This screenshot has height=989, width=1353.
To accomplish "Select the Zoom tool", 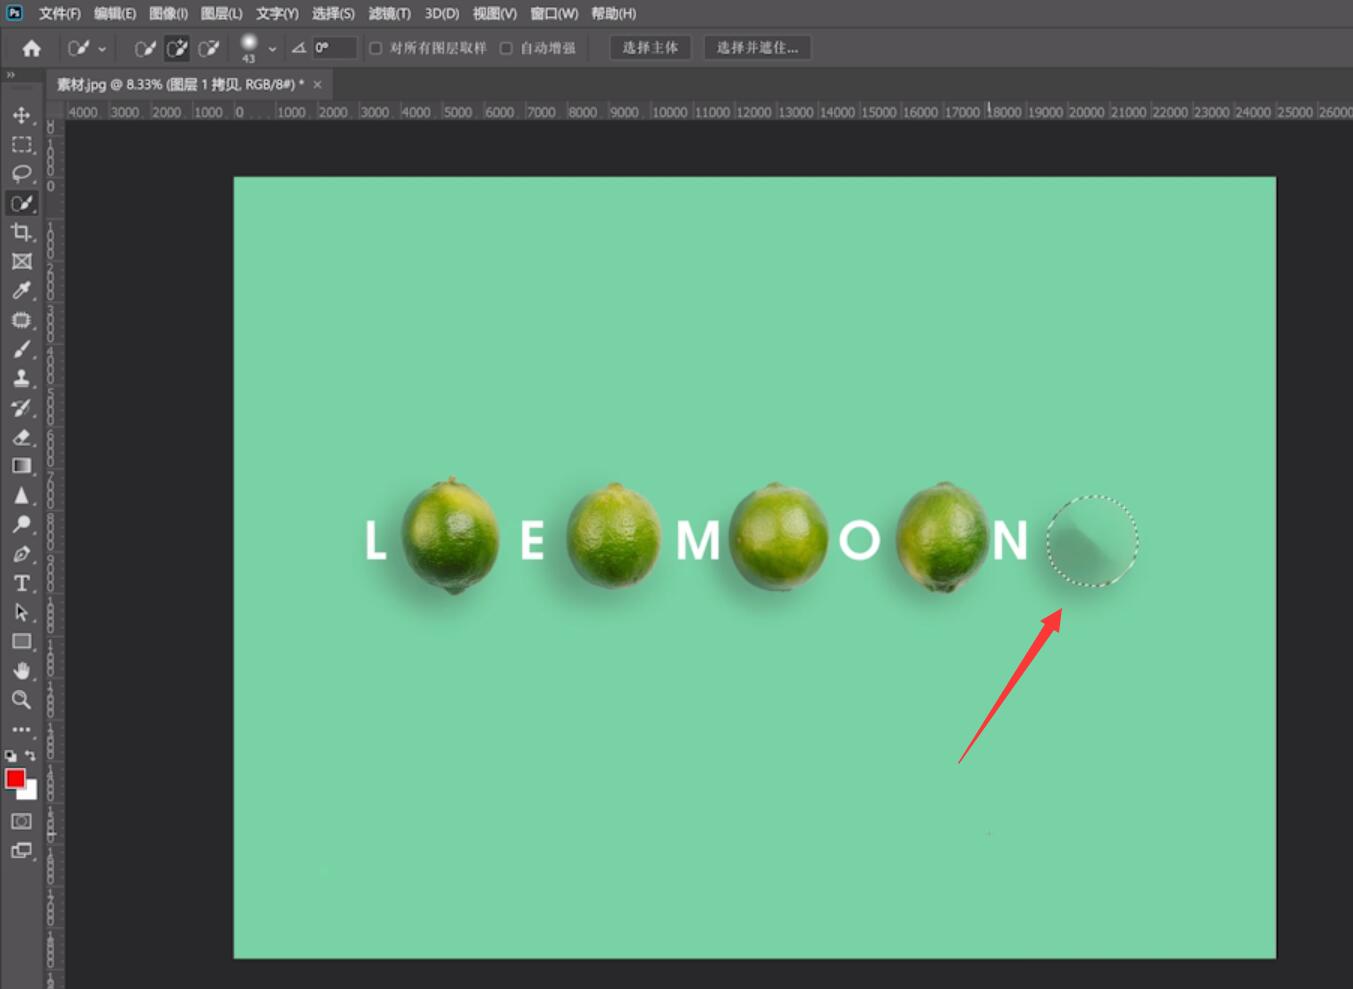I will tap(21, 700).
